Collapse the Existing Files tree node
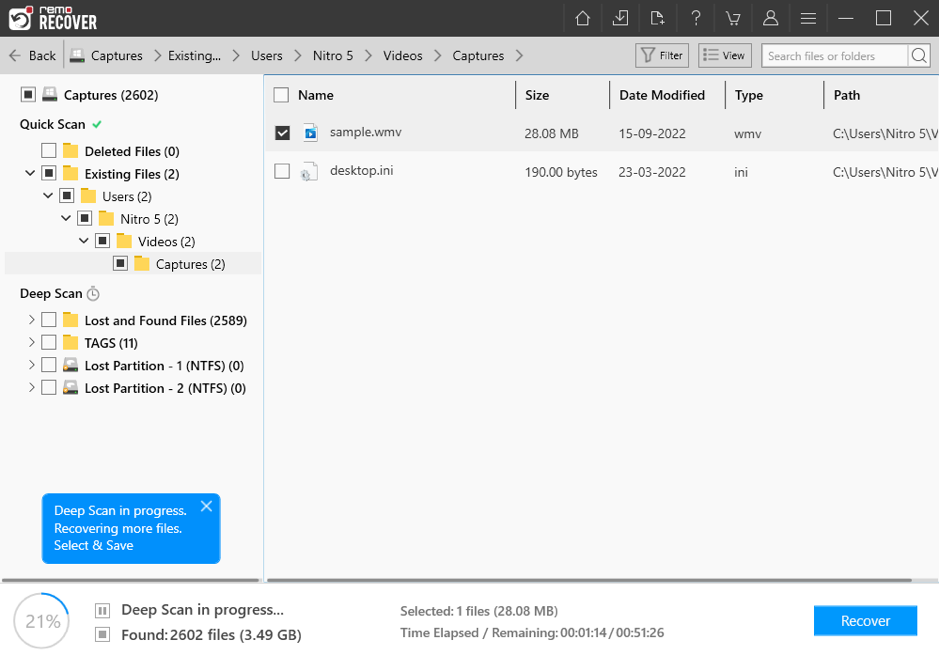The width and height of the screenshot is (939, 654). click(31, 174)
